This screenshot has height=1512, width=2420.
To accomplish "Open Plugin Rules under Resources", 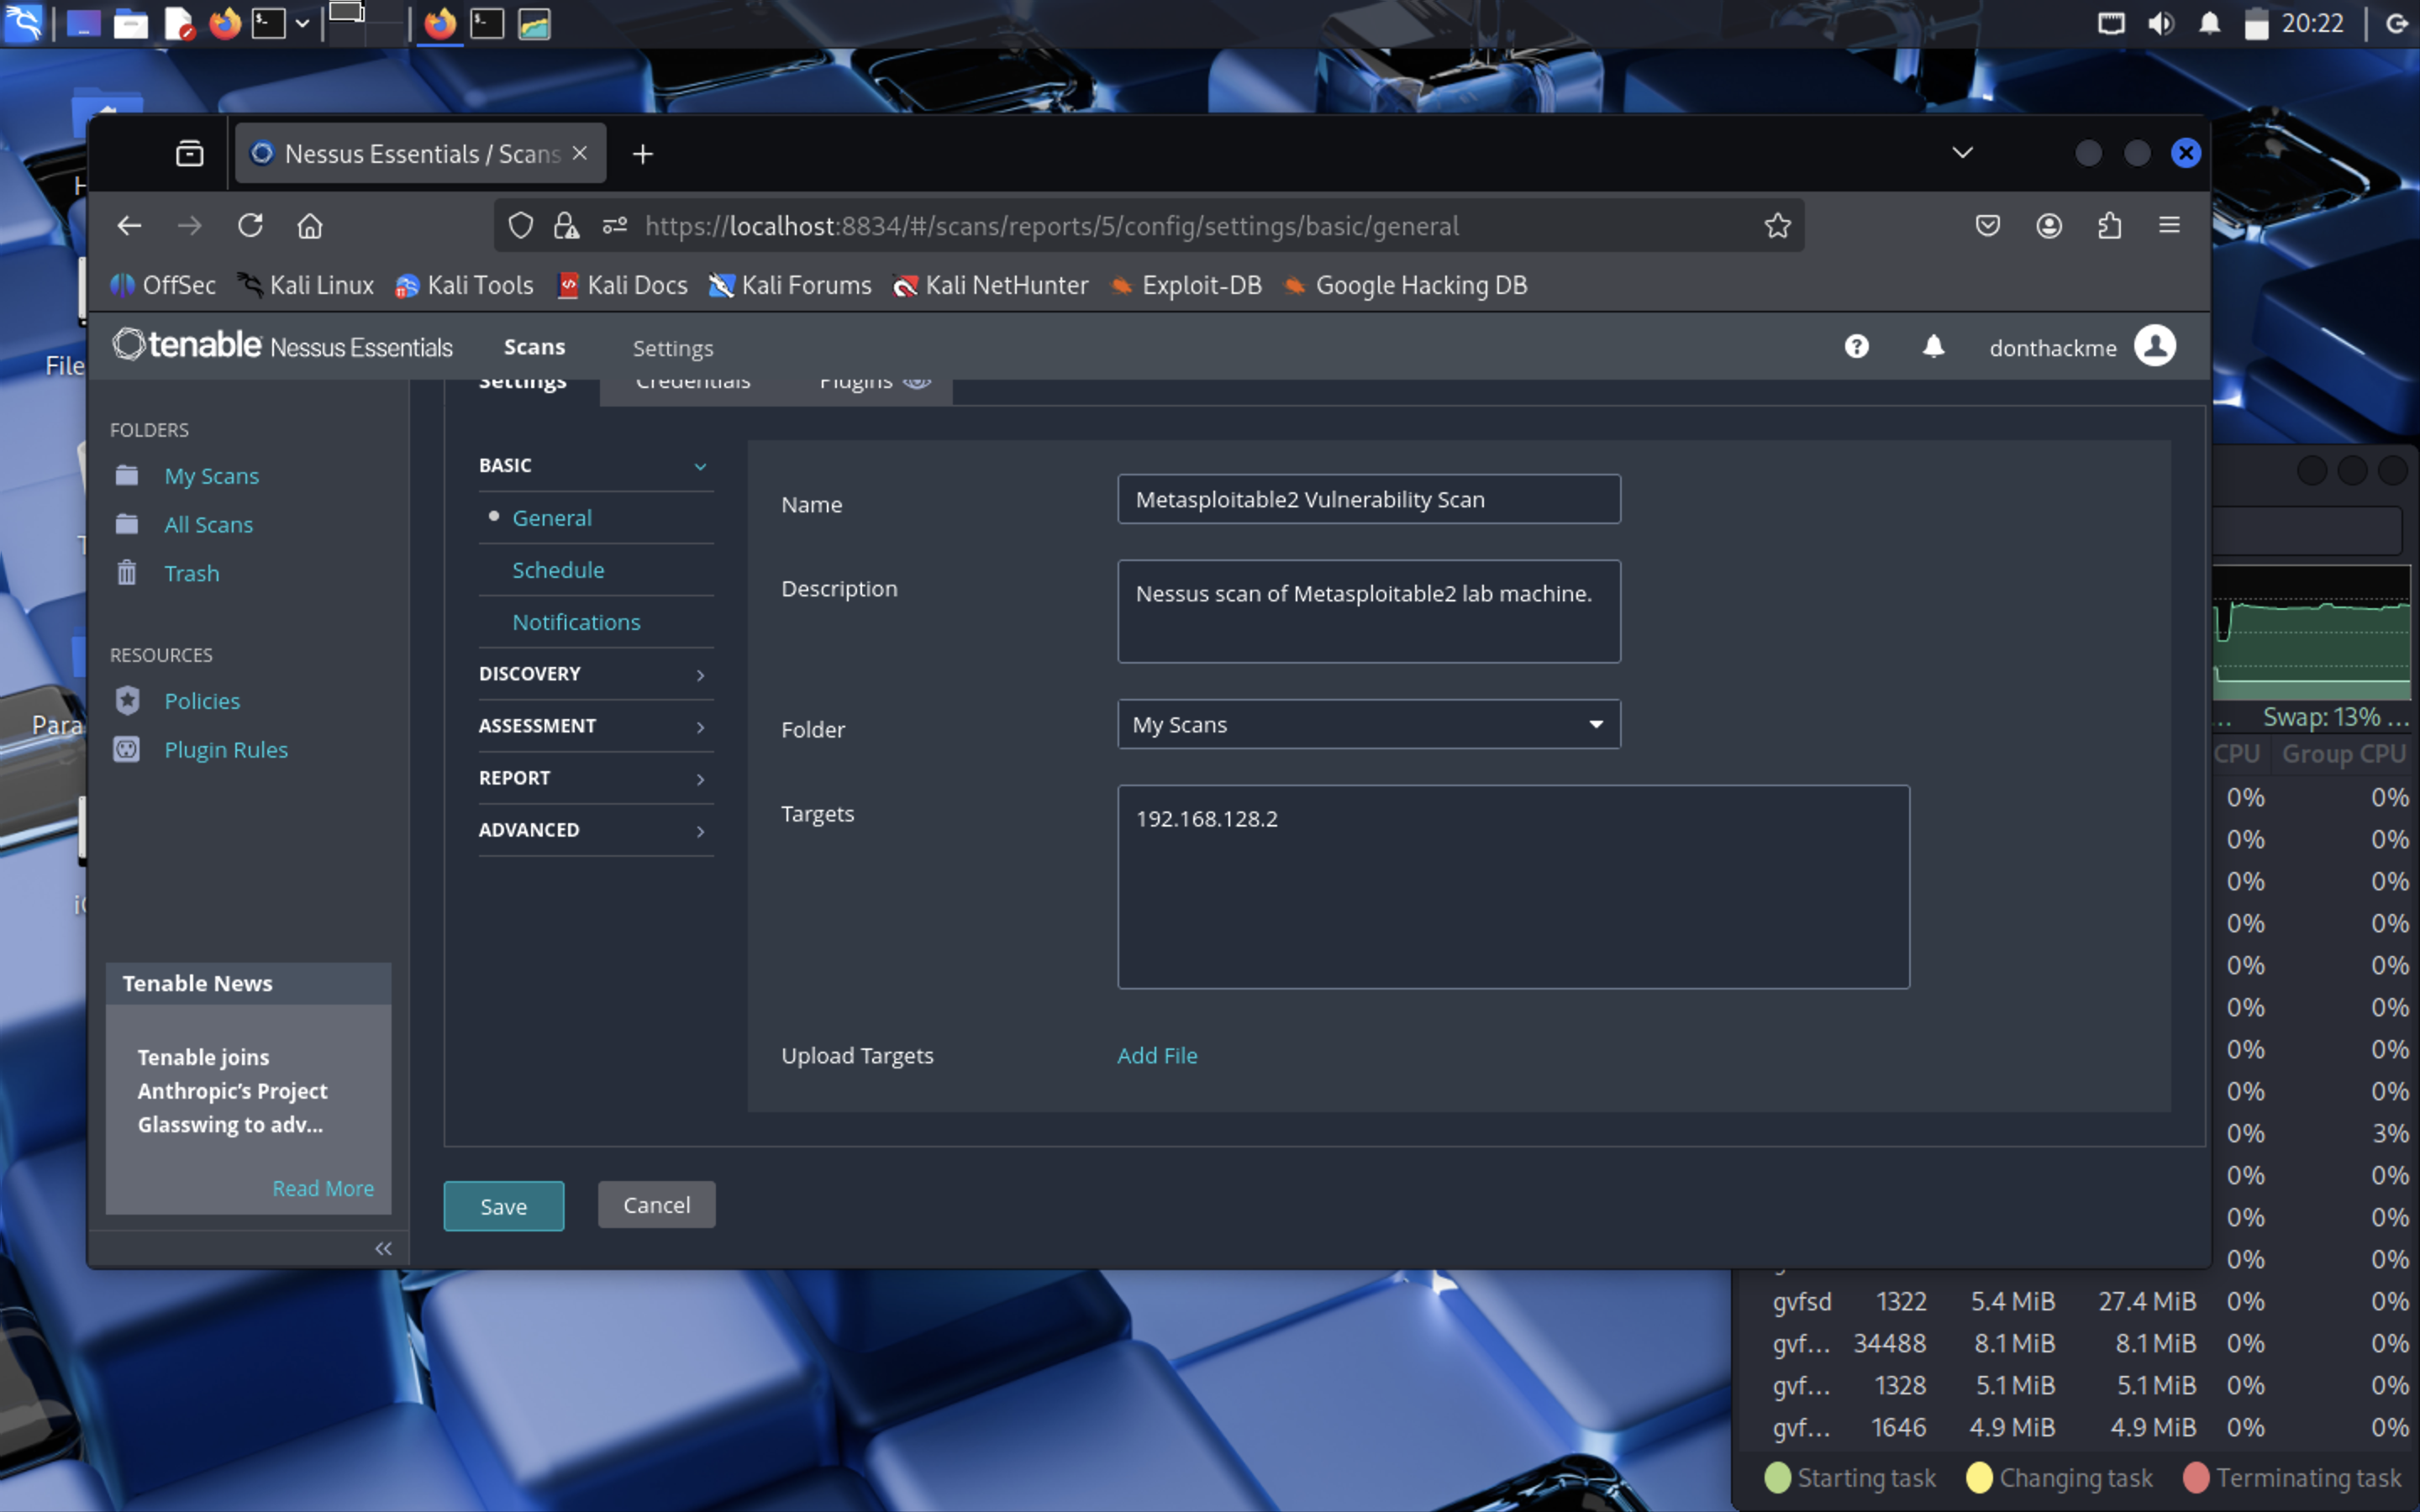I will point(226,750).
